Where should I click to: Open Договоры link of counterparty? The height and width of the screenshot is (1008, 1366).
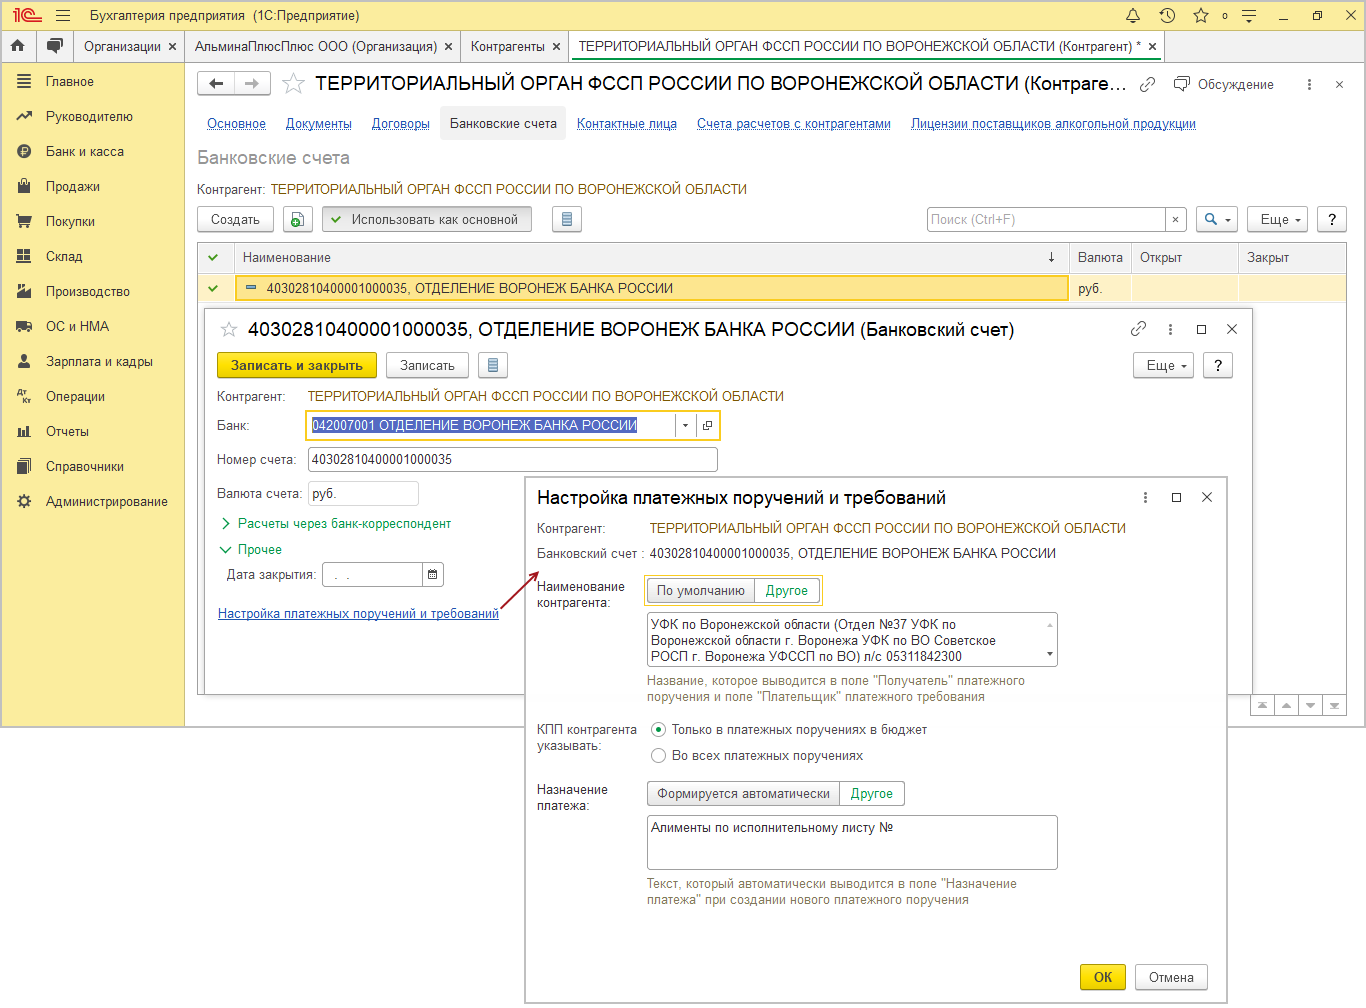click(401, 124)
